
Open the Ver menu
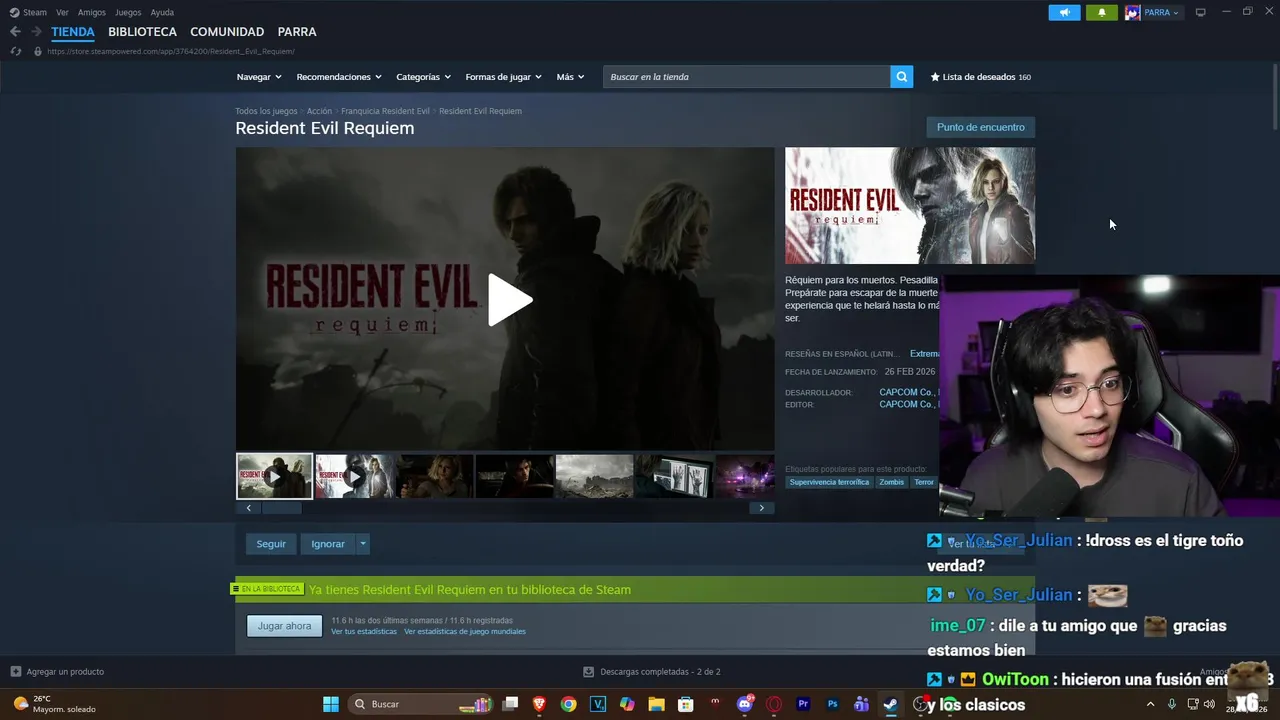click(62, 12)
